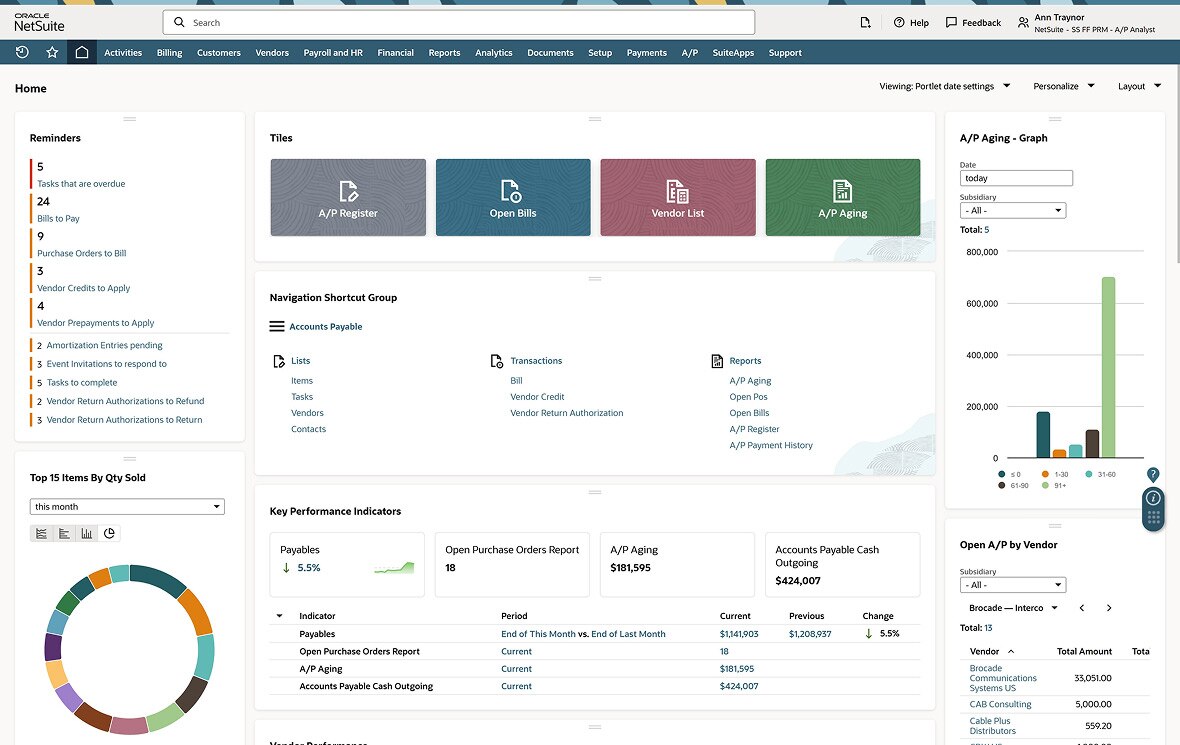Click the hamburger icon beside Accounts Payable

pos(277,327)
